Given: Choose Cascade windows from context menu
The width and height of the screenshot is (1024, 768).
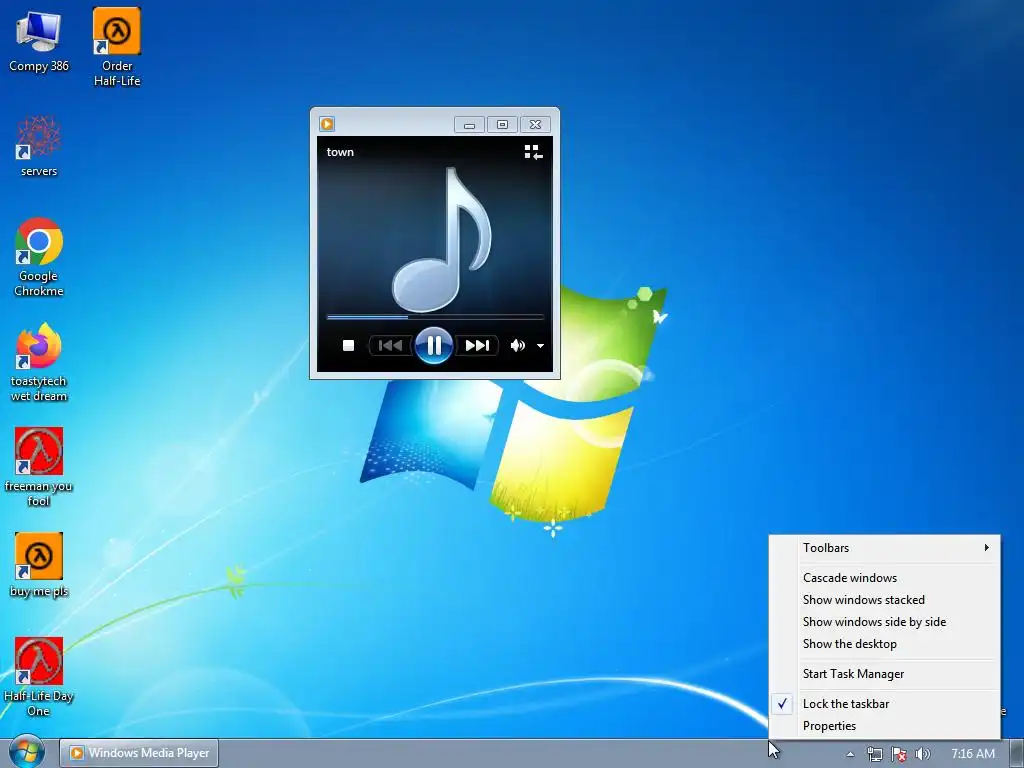Looking at the screenshot, I should coord(885,578).
